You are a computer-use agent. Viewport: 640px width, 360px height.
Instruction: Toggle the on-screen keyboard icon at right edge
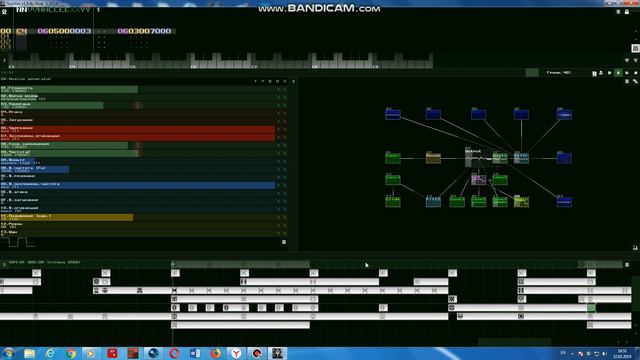coord(636,48)
